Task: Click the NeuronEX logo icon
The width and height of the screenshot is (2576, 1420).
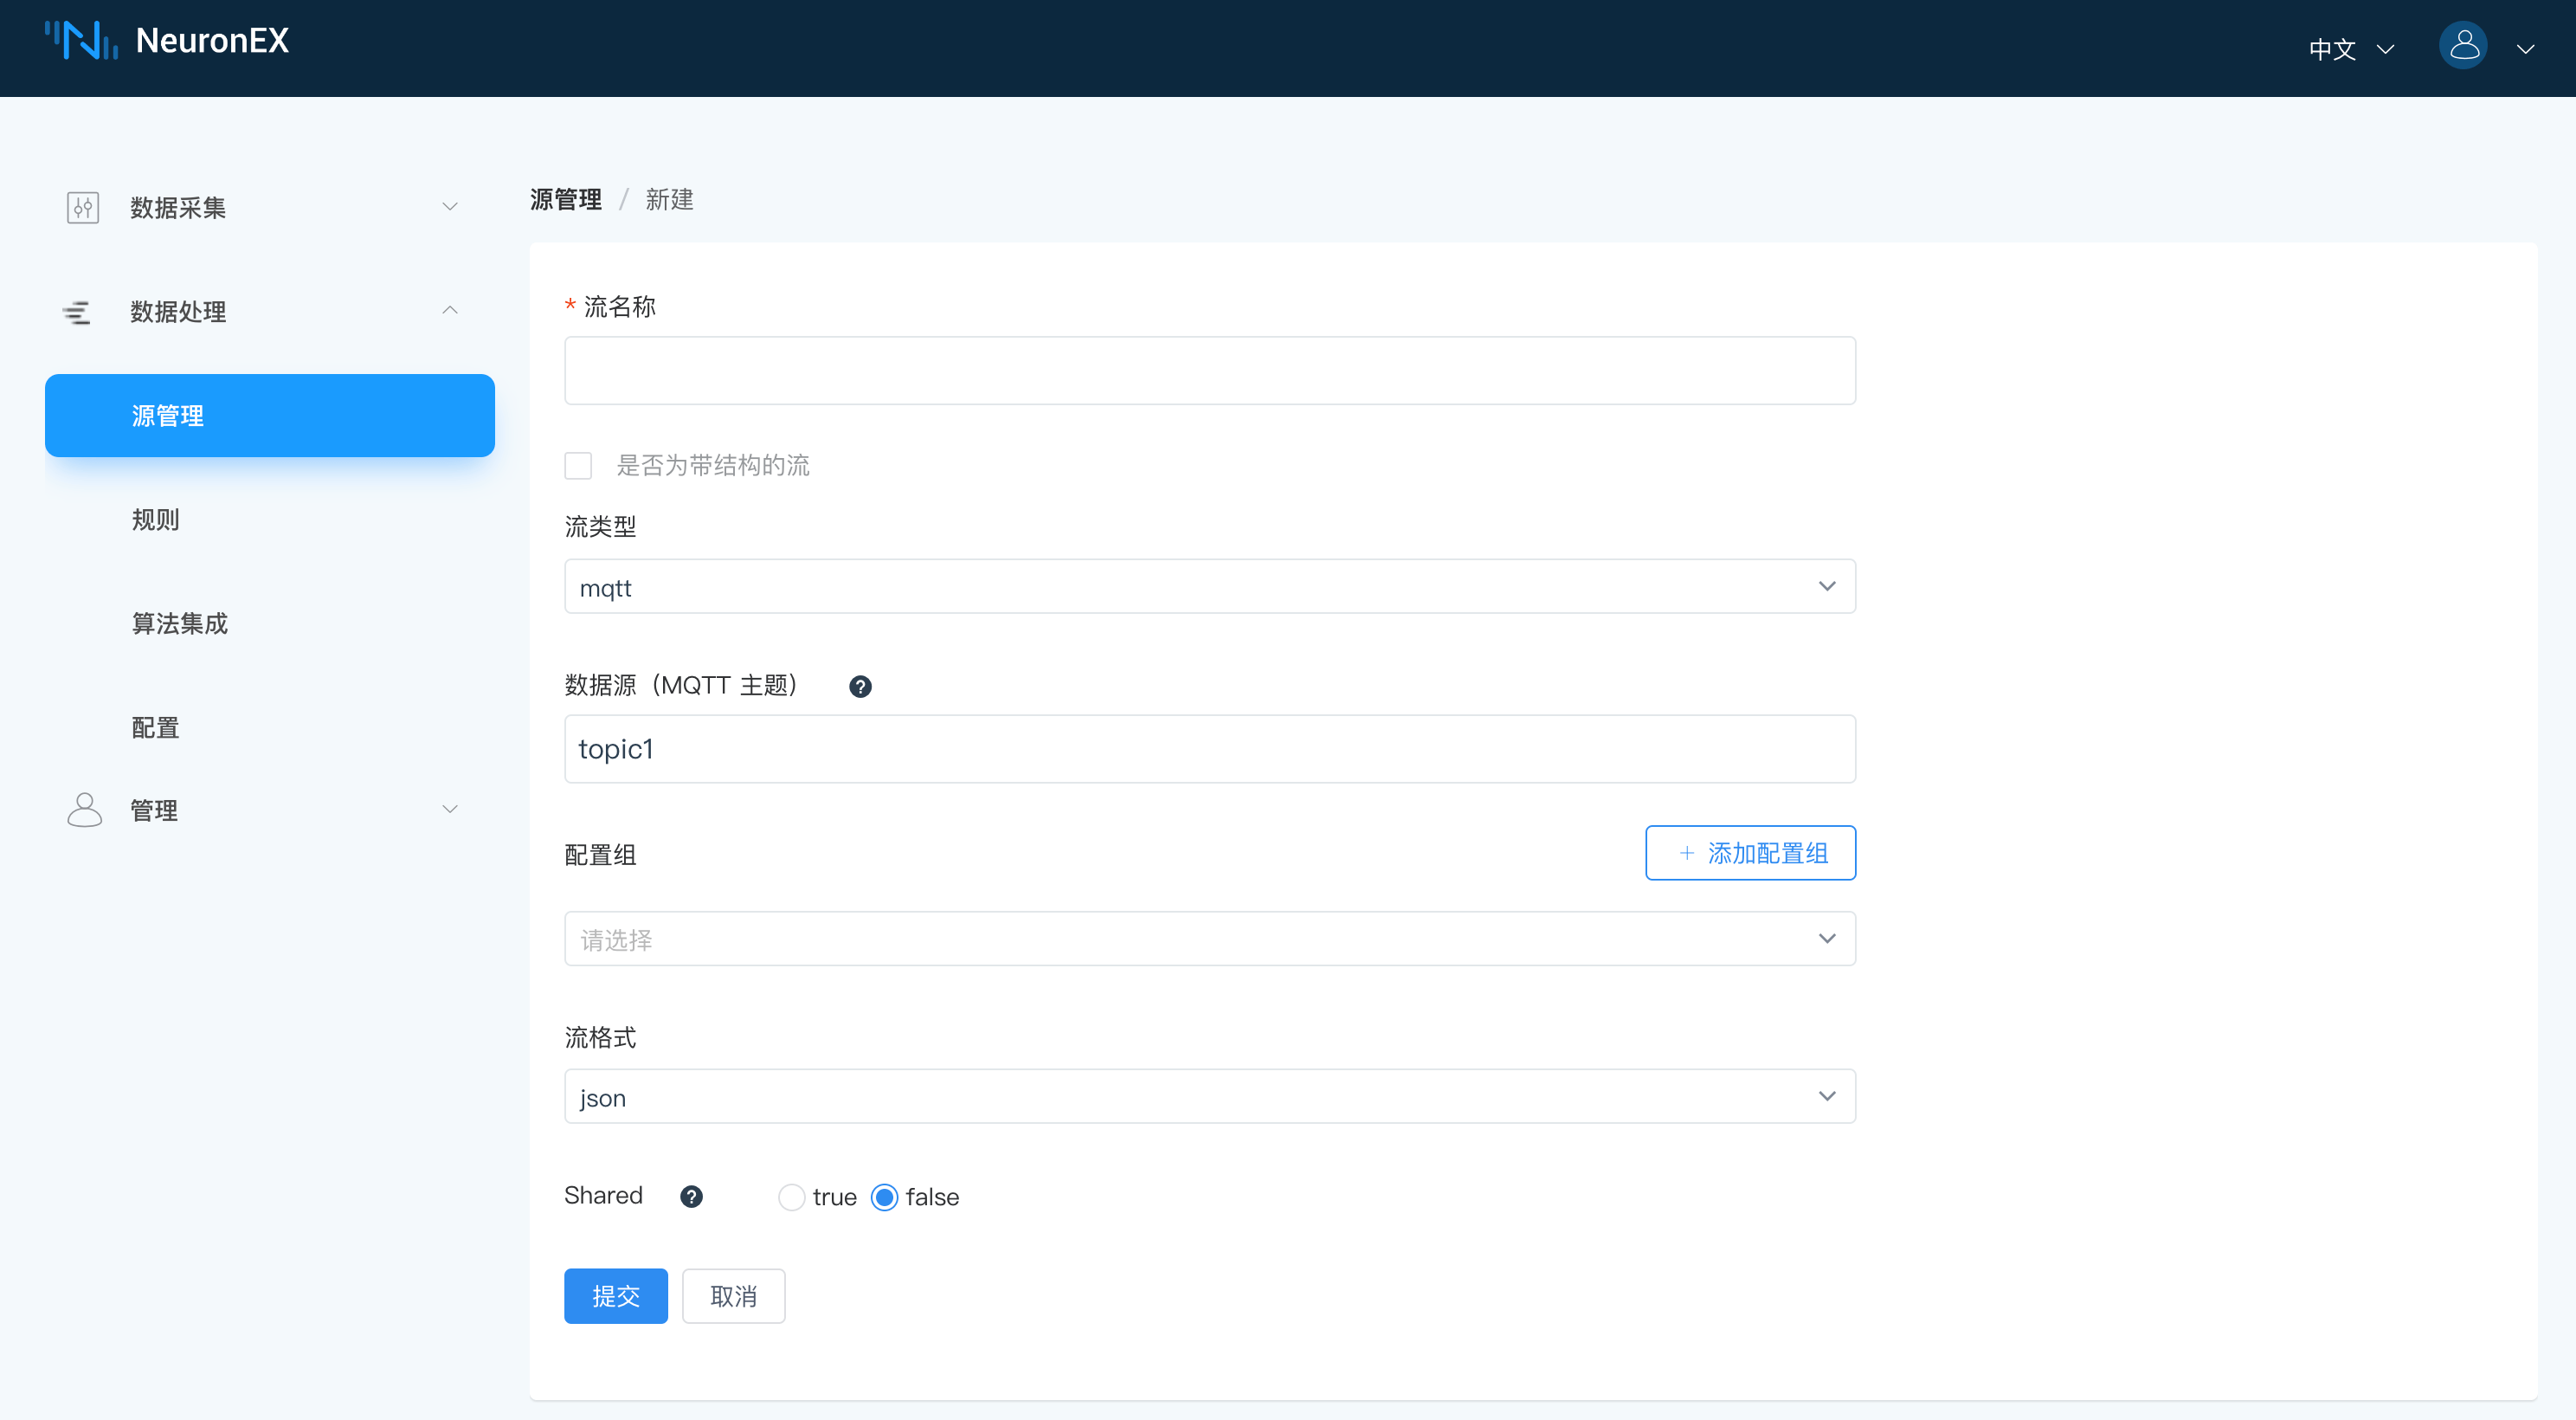Action: click(x=82, y=41)
